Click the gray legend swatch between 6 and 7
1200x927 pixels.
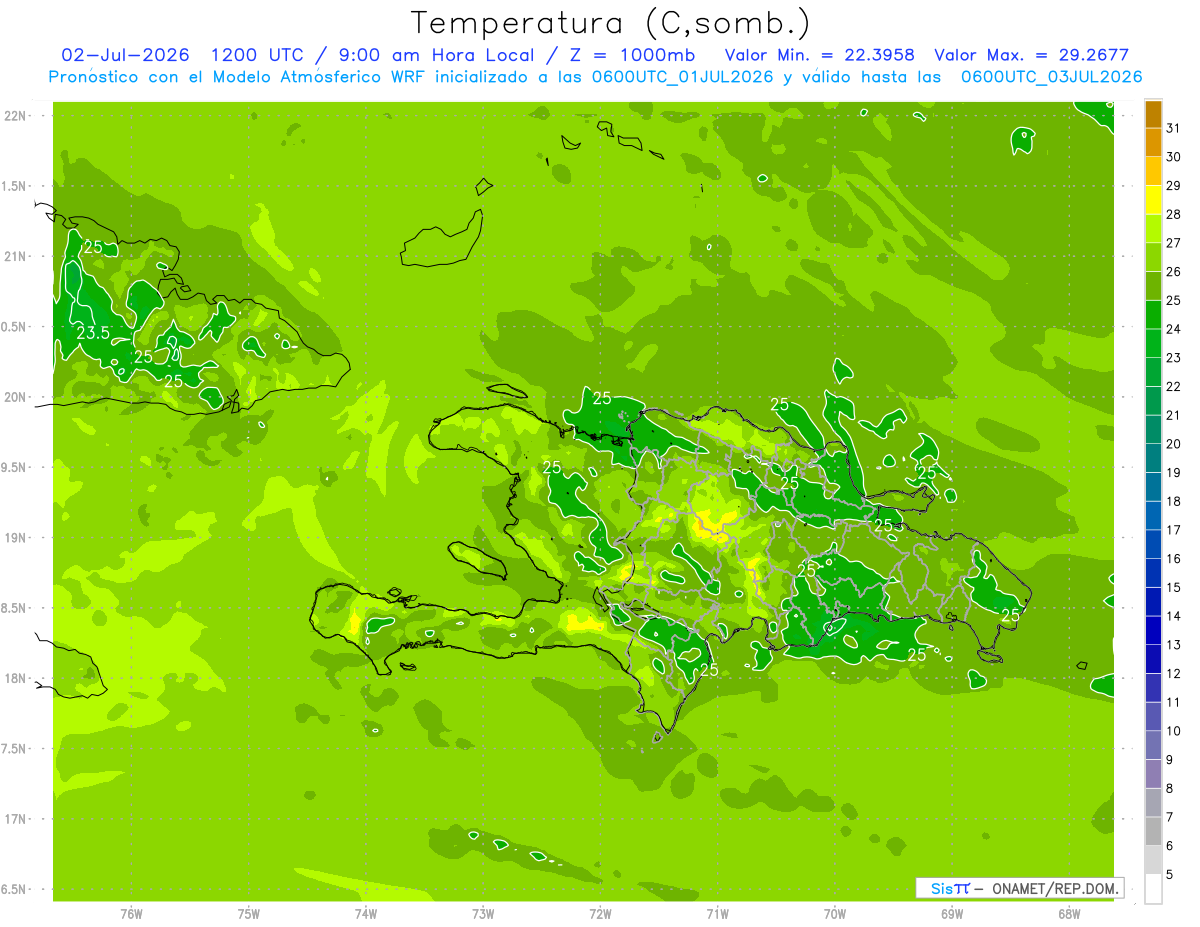tap(1153, 831)
